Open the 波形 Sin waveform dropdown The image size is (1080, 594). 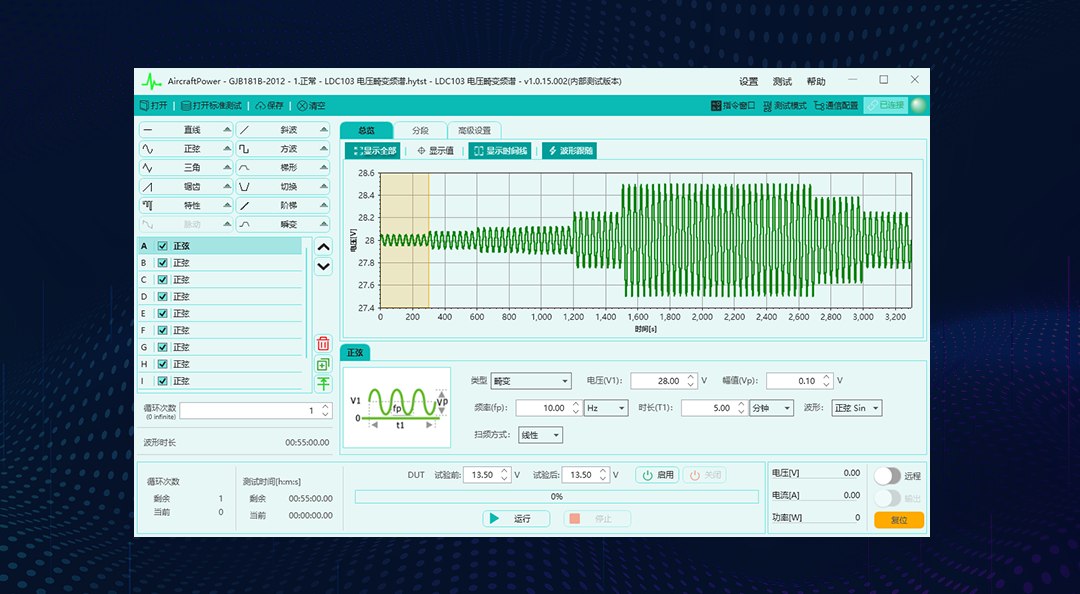857,408
